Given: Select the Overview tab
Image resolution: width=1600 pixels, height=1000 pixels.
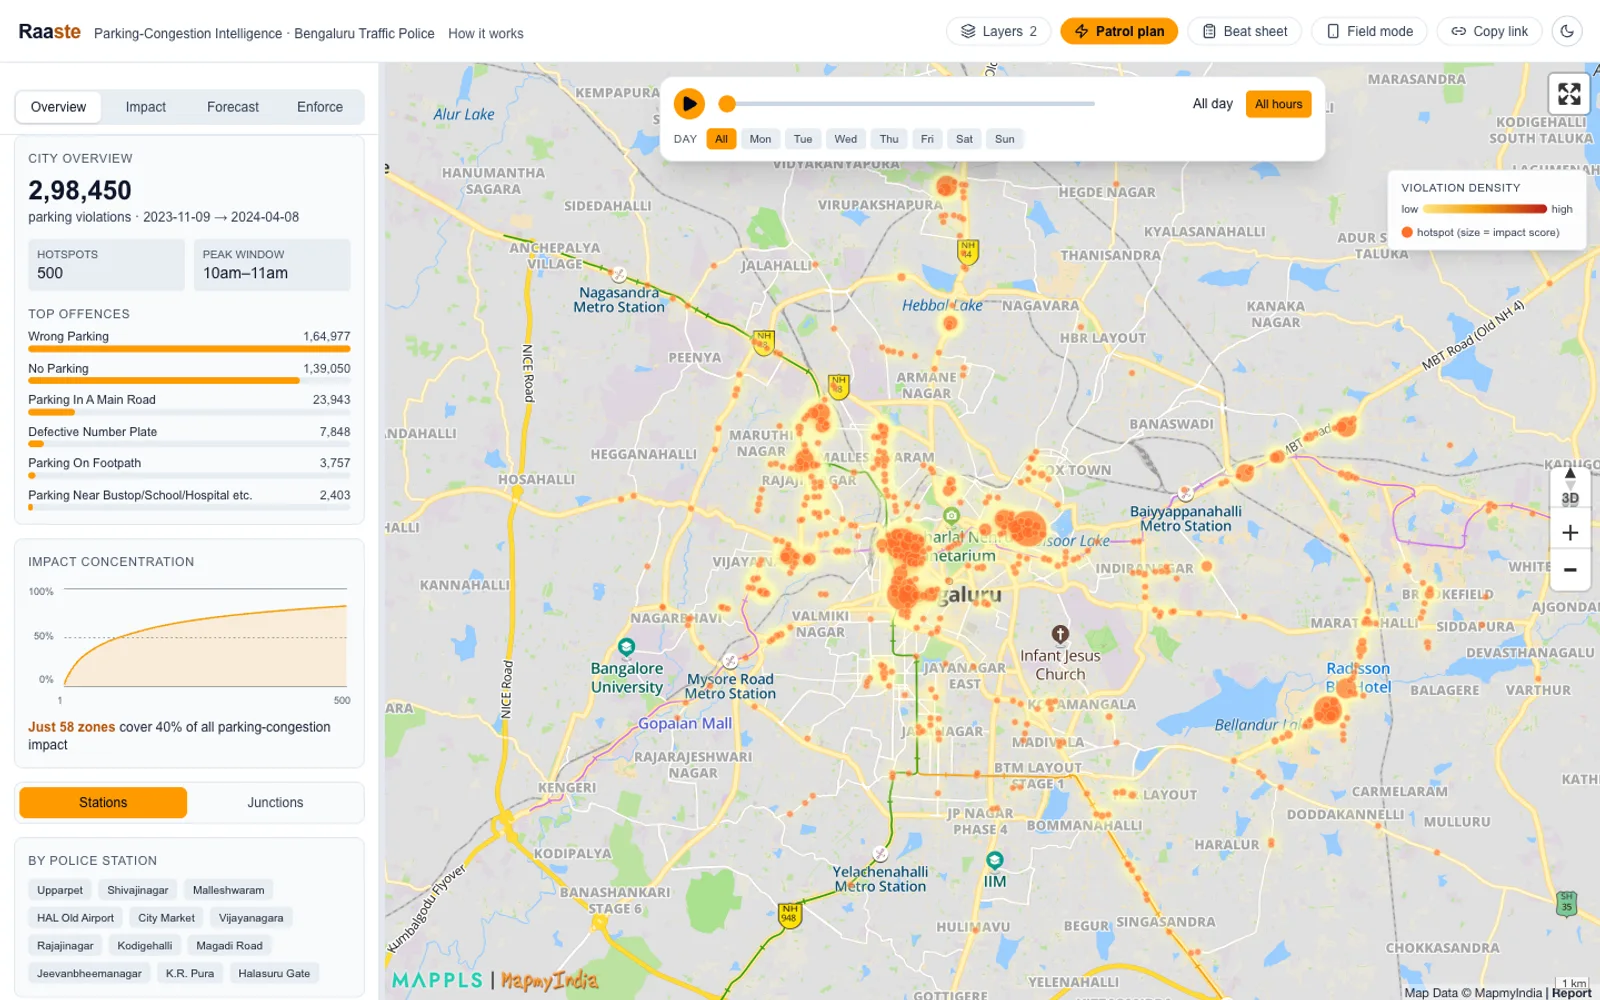Looking at the screenshot, I should pos(58,107).
